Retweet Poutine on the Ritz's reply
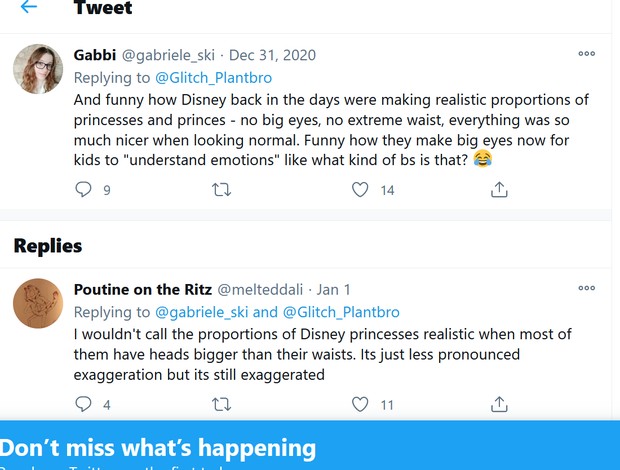620x470 pixels. coord(222,404)
